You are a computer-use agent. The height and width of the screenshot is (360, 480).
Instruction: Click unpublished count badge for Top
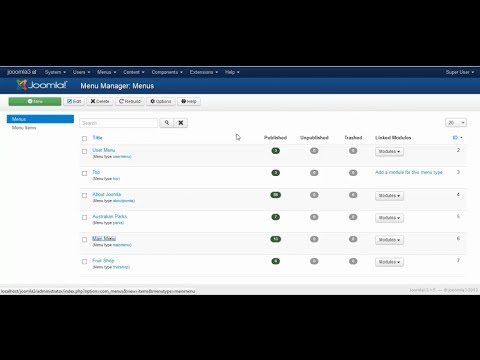click(314, 173)
